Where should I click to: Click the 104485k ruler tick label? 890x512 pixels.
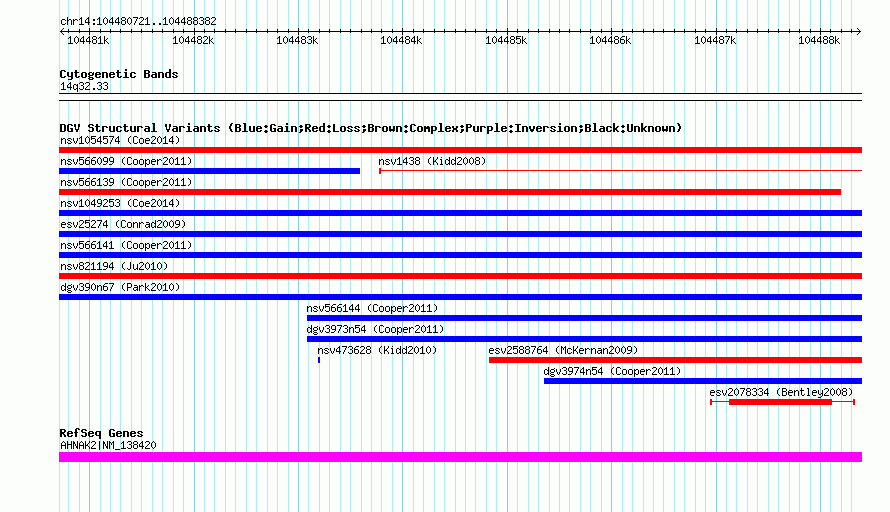pyautogui.click(x=506, y=40)
